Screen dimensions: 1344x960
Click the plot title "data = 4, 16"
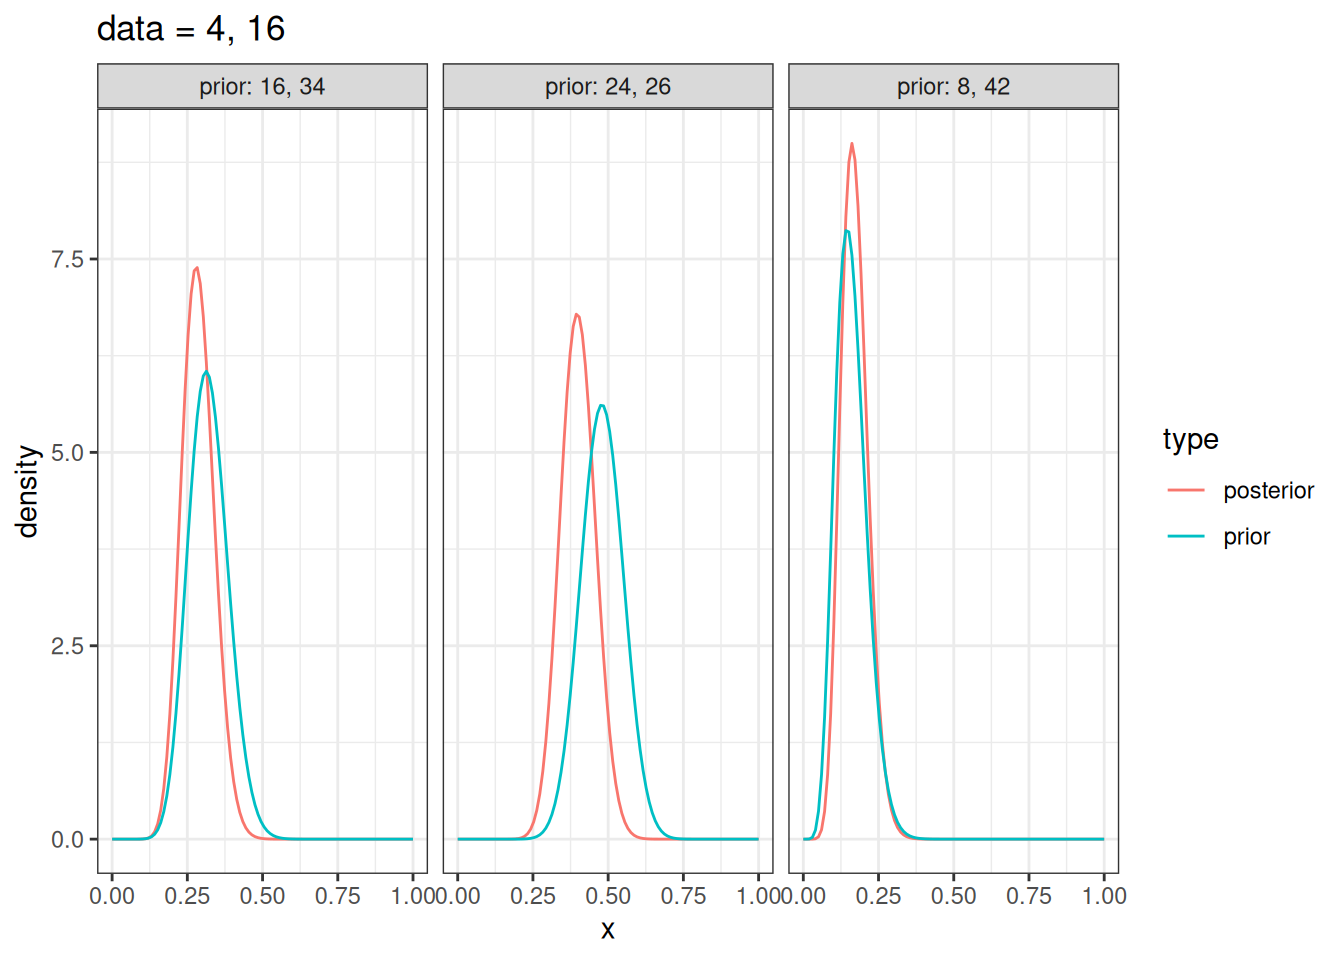(191, 29)
